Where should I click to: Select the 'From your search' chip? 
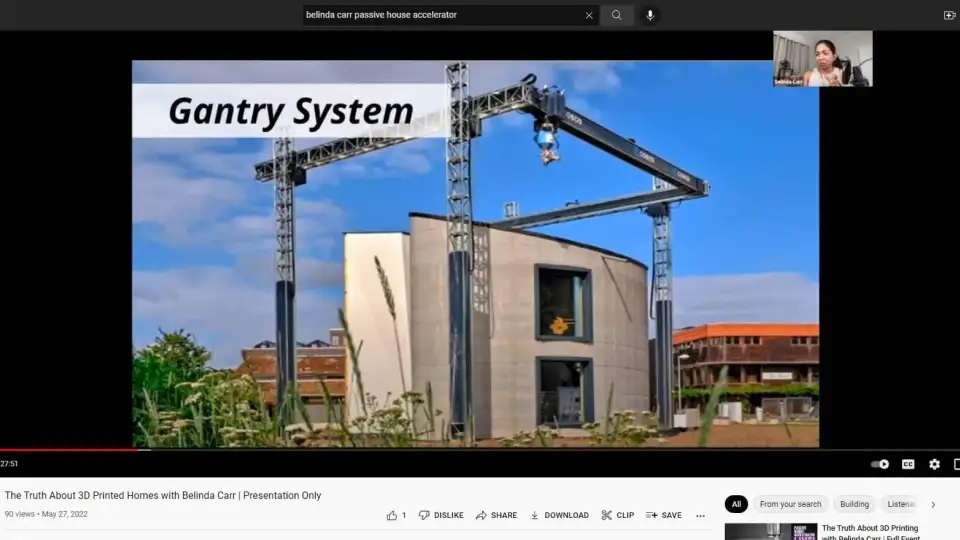click(790, 504)
